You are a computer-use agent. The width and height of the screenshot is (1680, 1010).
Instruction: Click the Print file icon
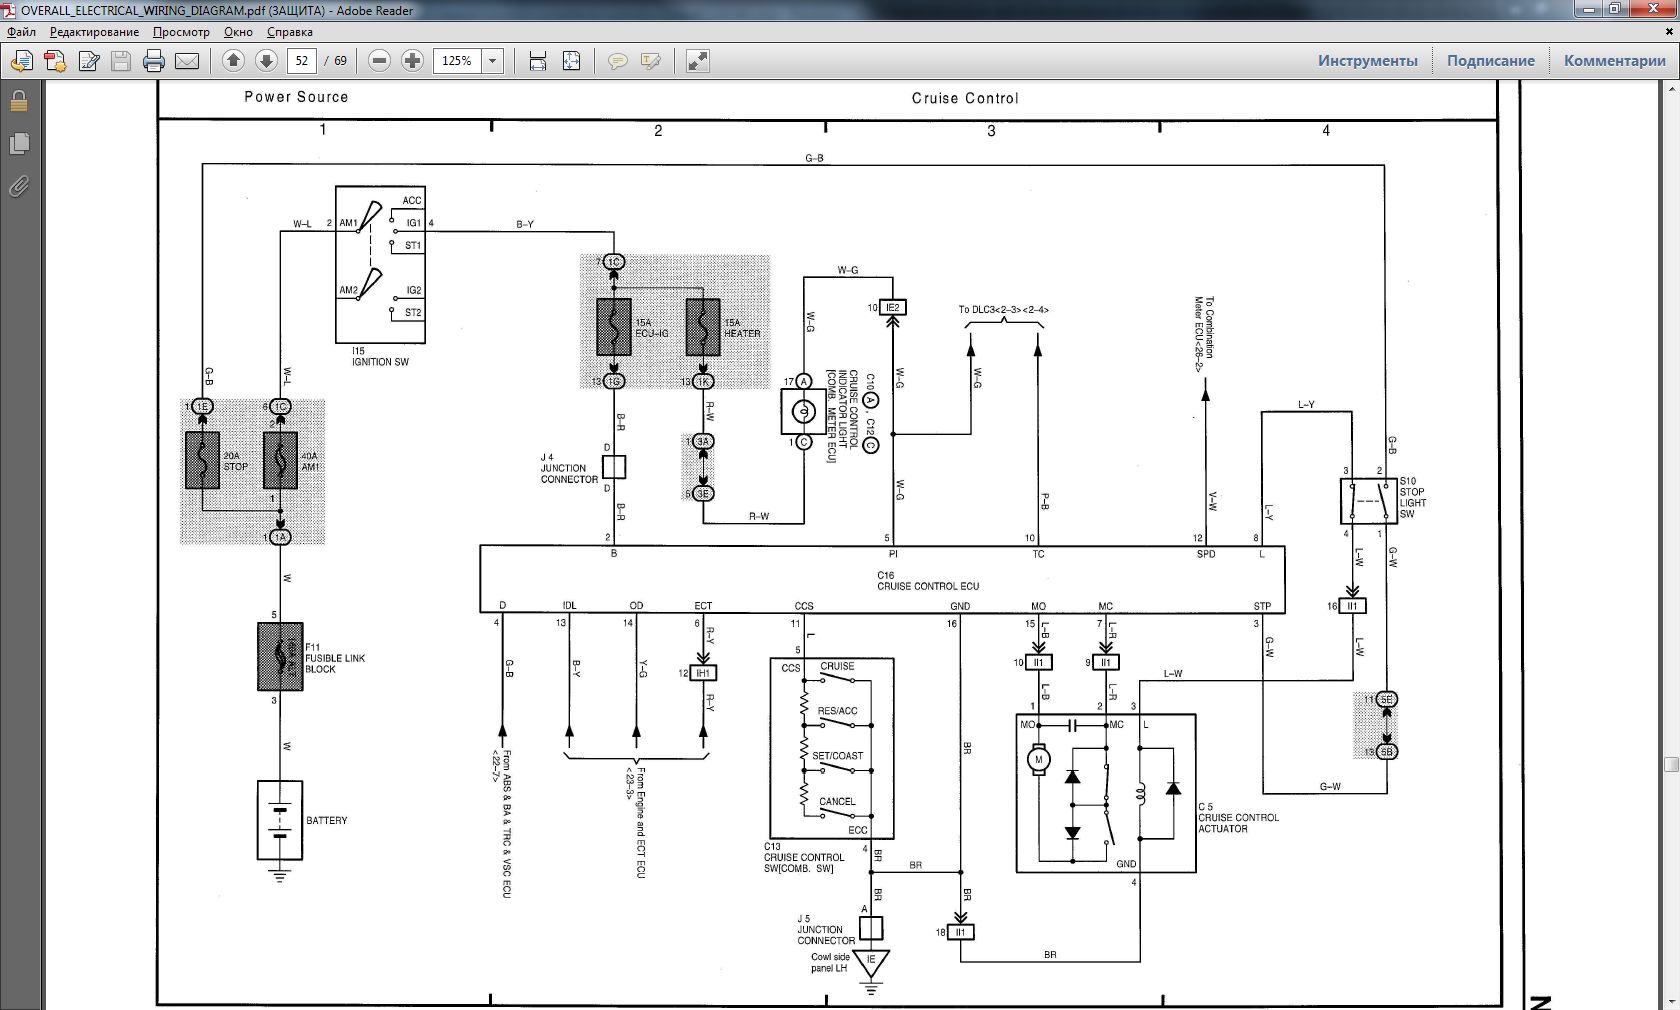click(x=153, y=61)
